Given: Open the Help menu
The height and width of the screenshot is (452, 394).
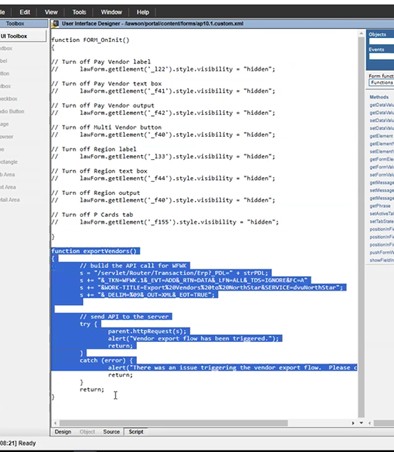Looking at the screenshot, I should 142,12.
